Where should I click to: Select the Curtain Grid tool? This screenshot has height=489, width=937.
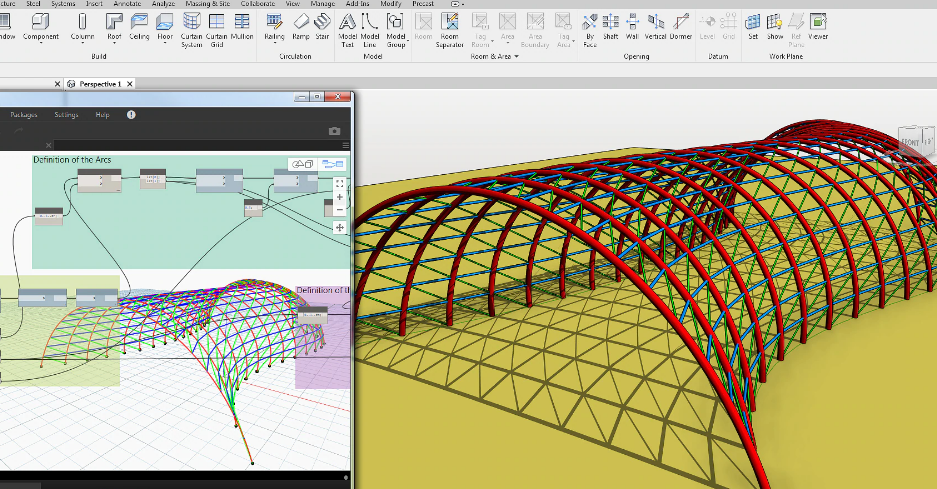click(x=216, y=31)
